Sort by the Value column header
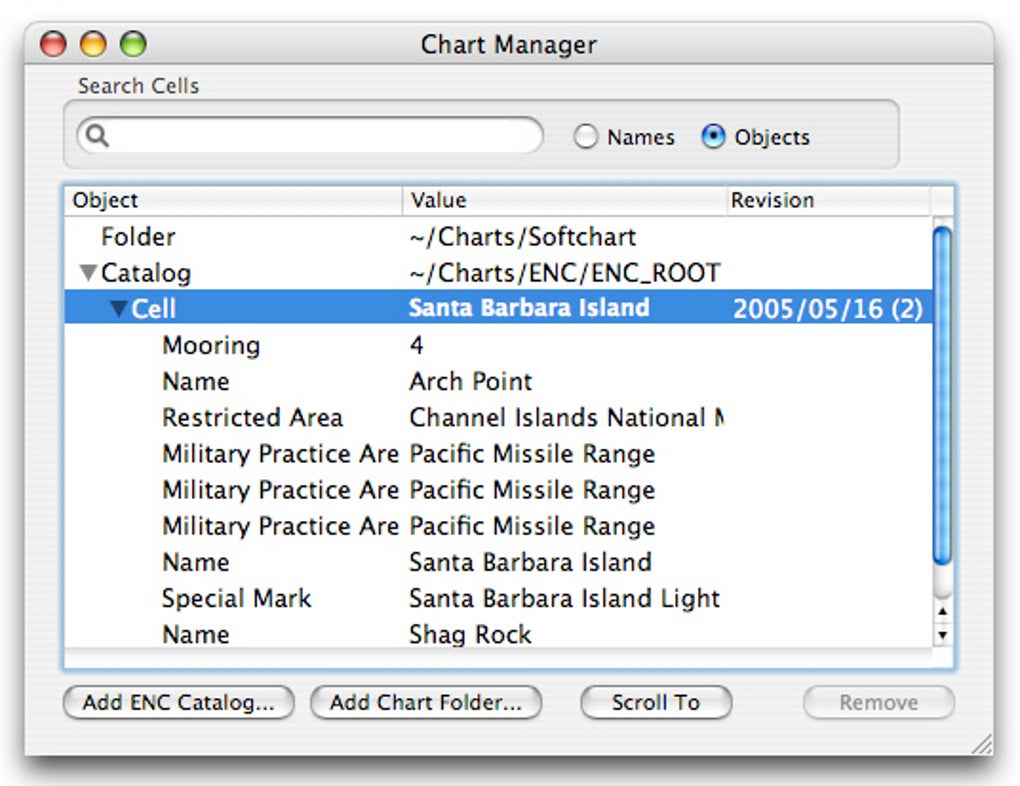Image resolution: width=1020 pixels, height=786 pixels. click(564, 200)
